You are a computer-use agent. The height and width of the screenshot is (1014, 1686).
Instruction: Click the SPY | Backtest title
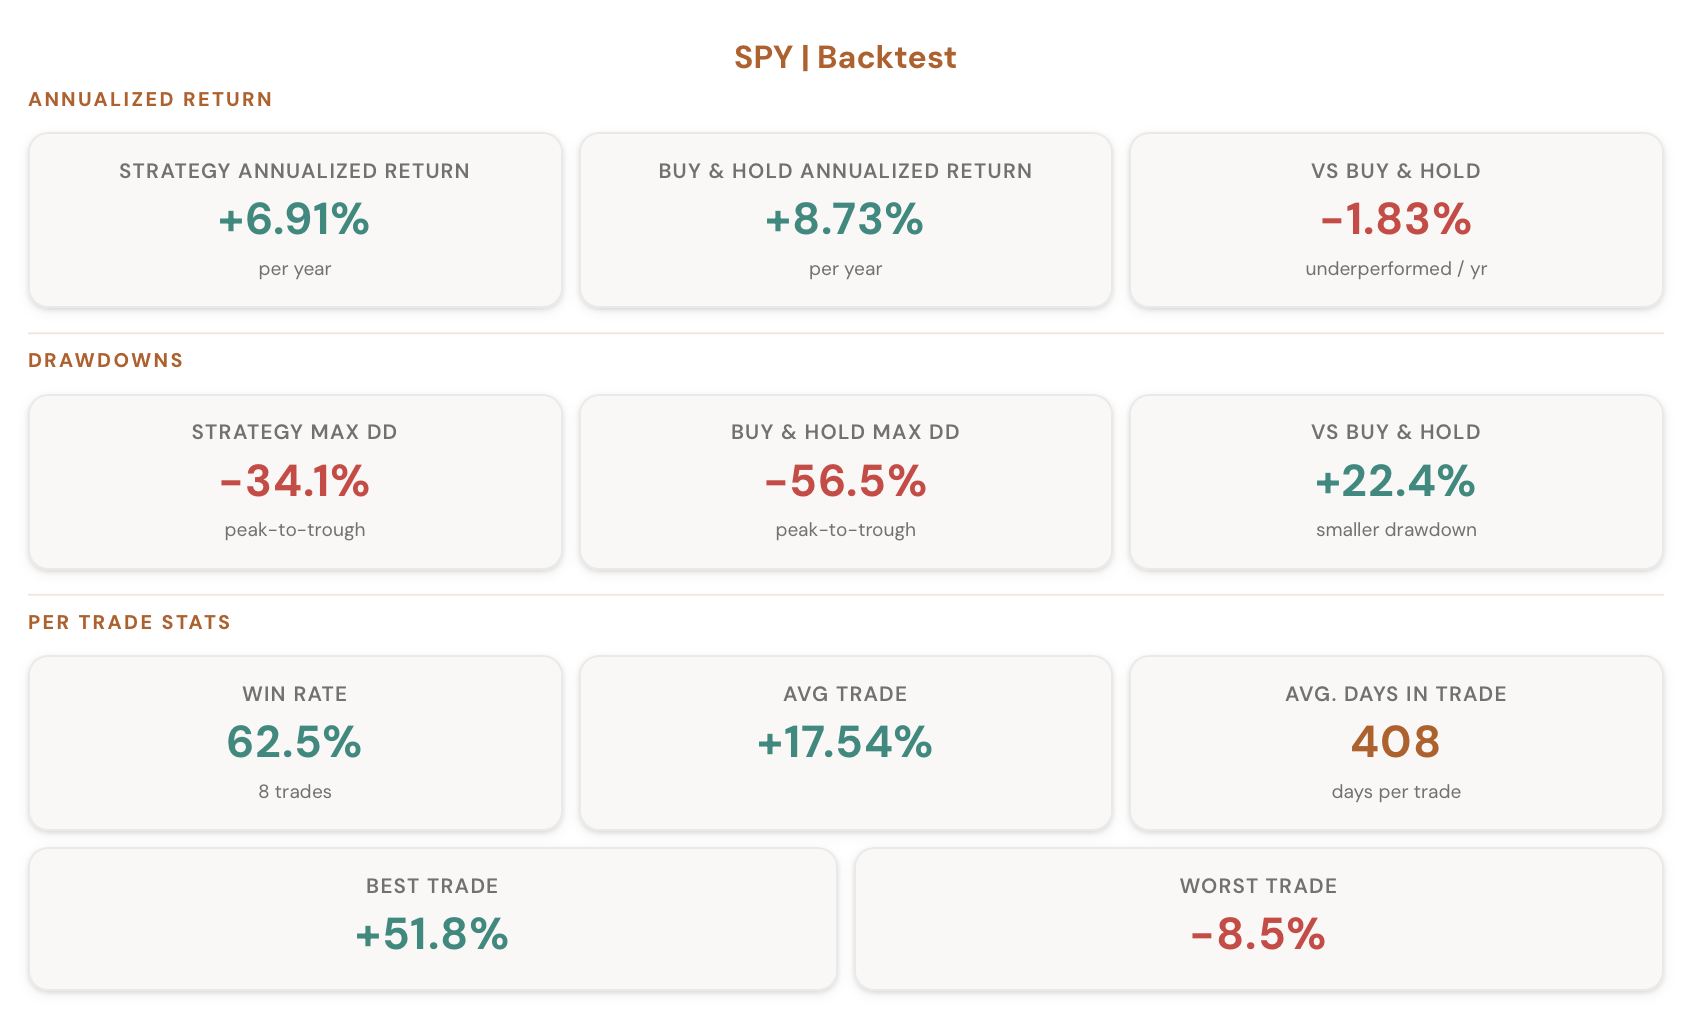845,57
